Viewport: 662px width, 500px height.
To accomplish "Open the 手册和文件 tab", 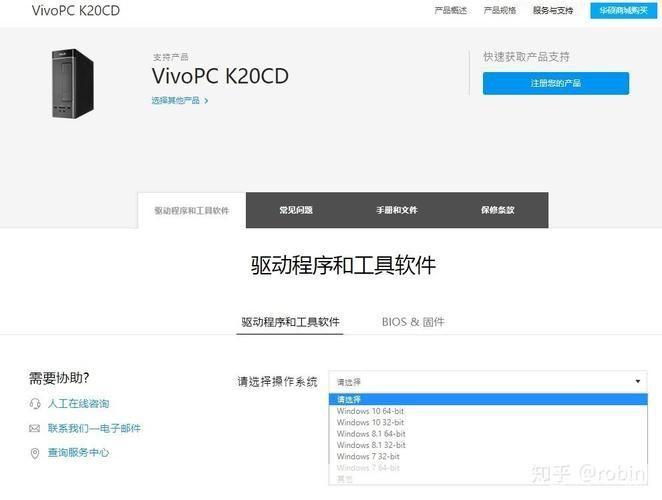I will click(396, 210).
